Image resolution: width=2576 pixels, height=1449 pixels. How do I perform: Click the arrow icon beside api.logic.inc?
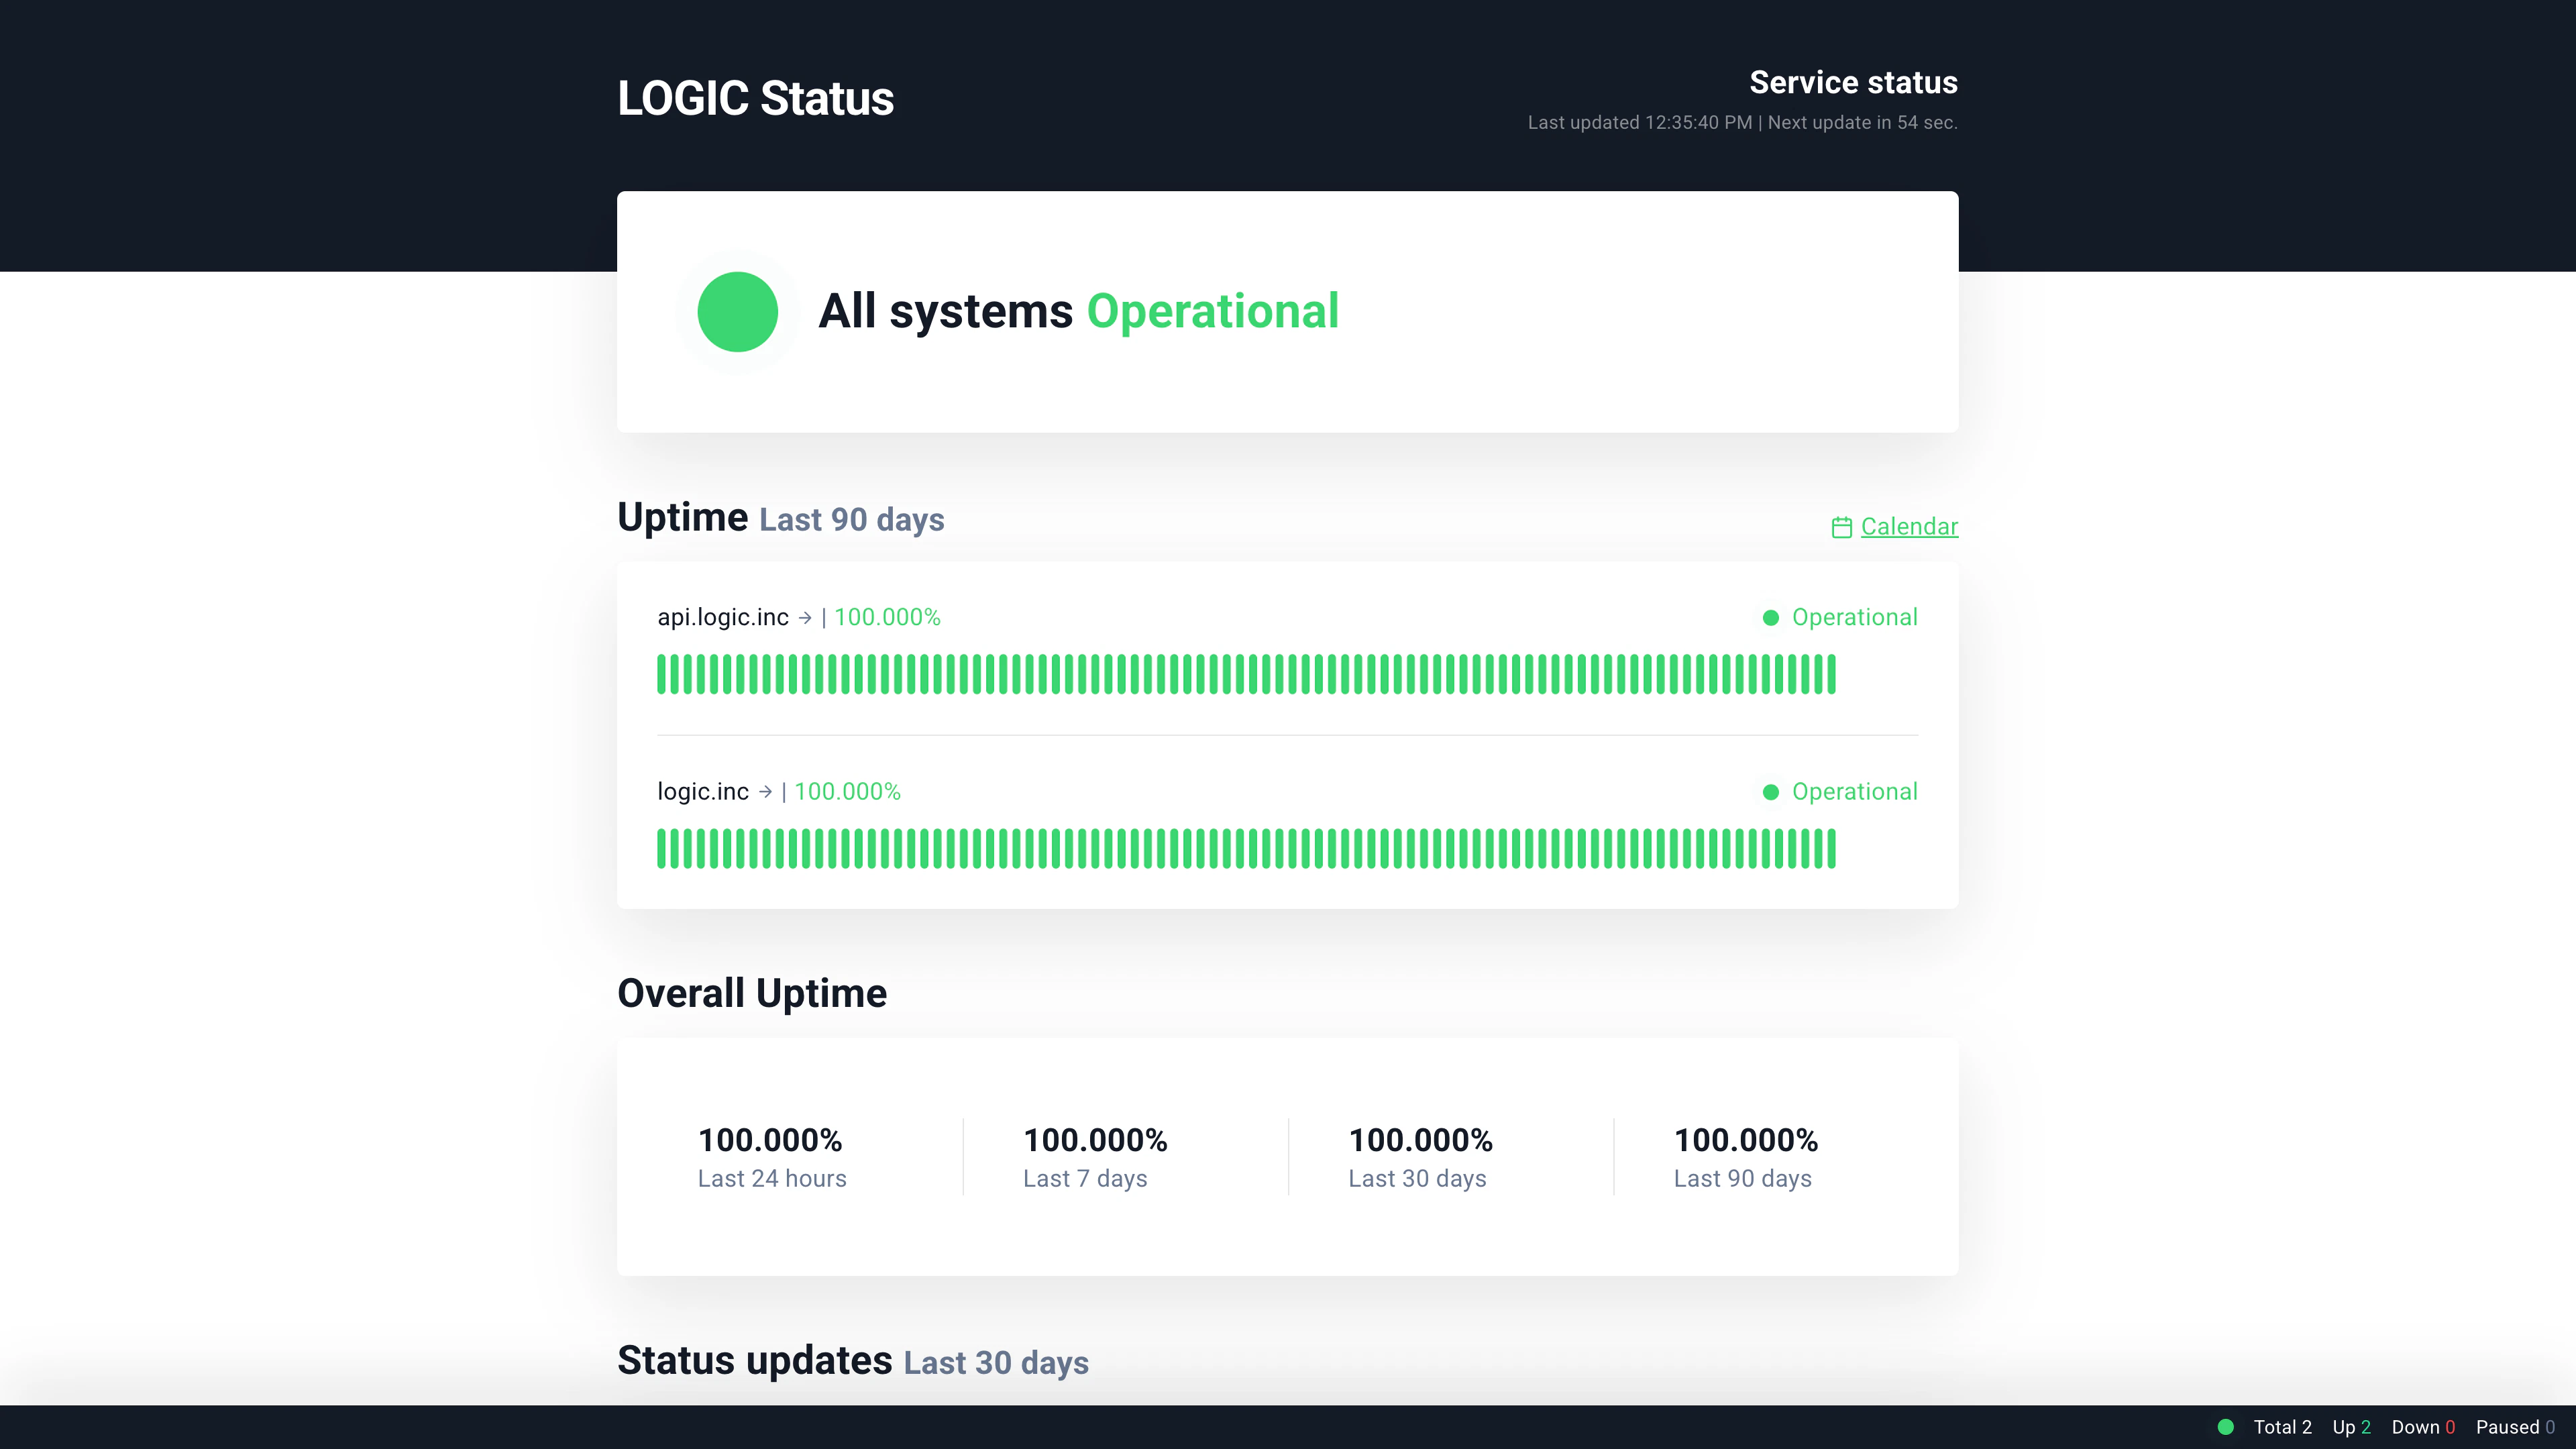coord(805,618)
